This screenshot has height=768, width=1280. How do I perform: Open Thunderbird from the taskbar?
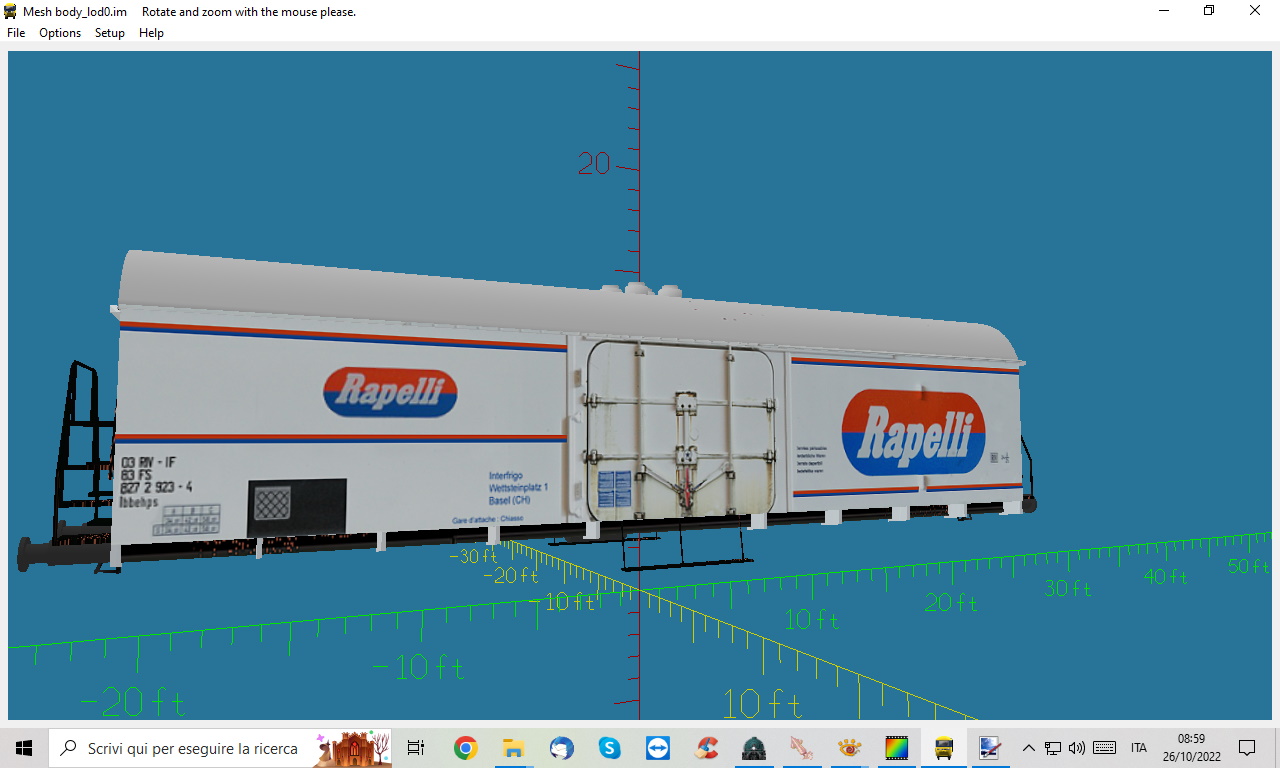561,747
